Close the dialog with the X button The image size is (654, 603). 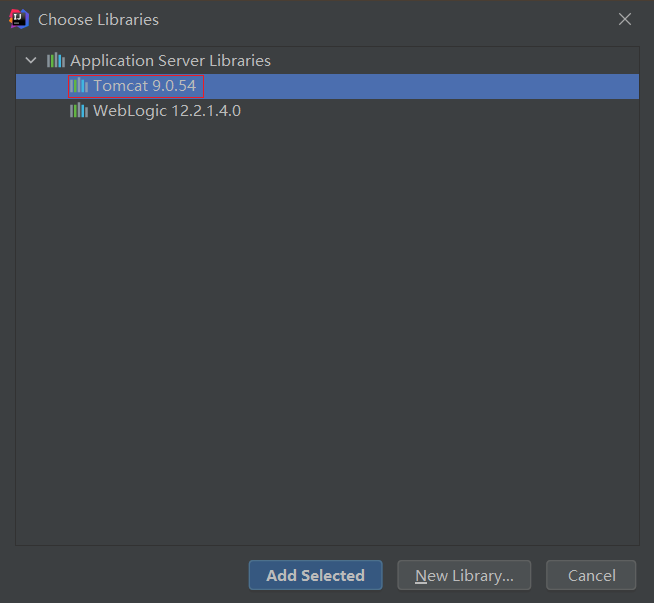(x=625, y=19)
